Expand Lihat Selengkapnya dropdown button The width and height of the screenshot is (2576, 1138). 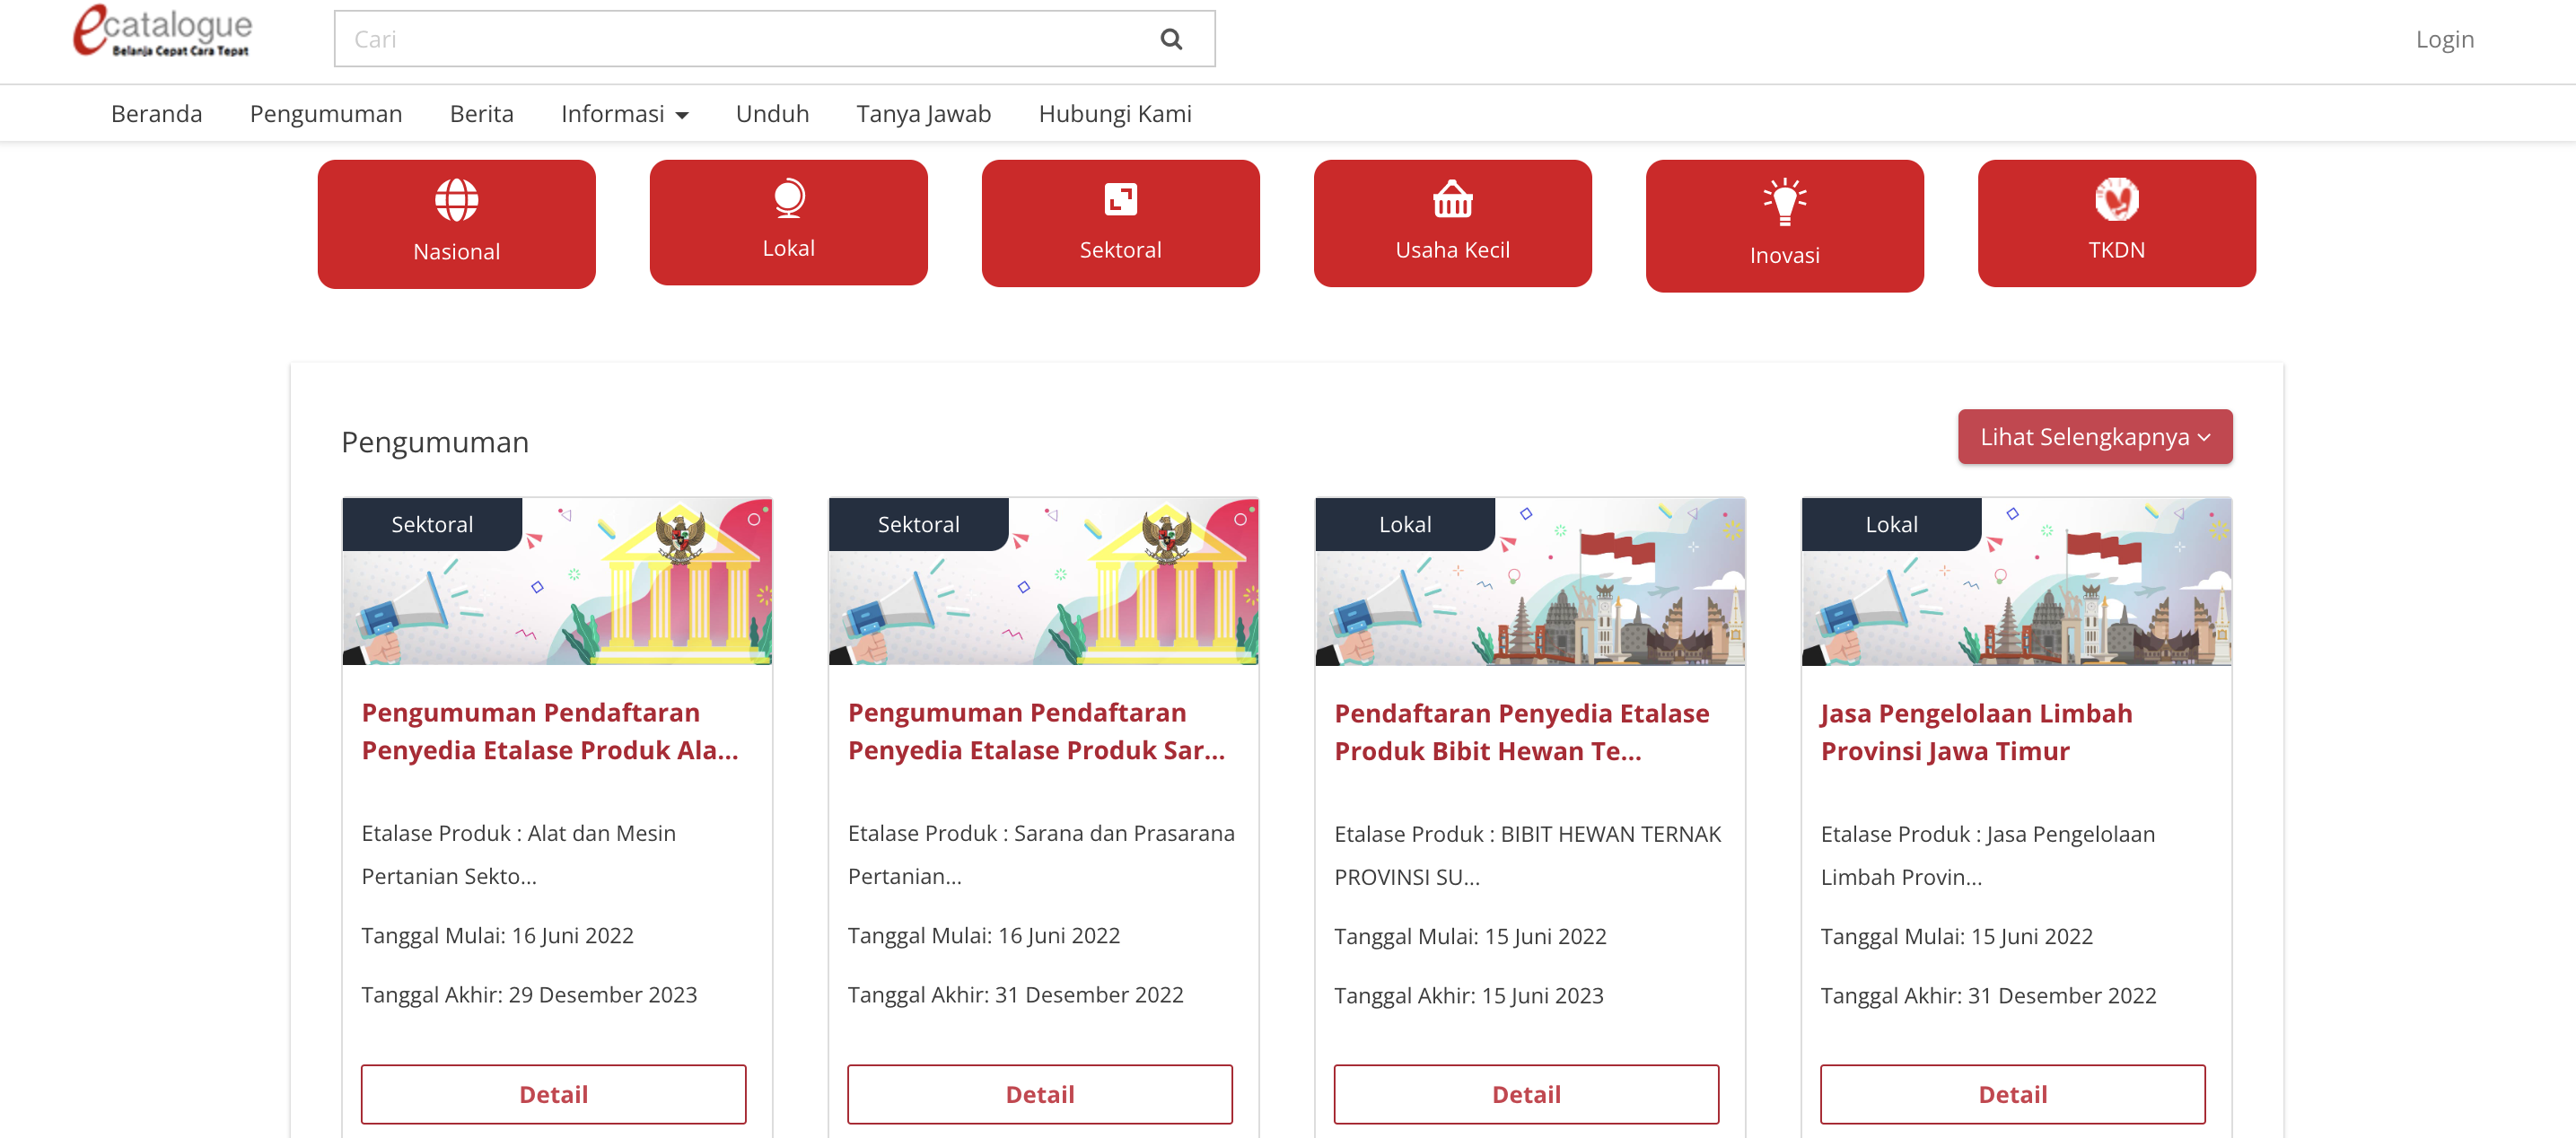click(2094, 437)
